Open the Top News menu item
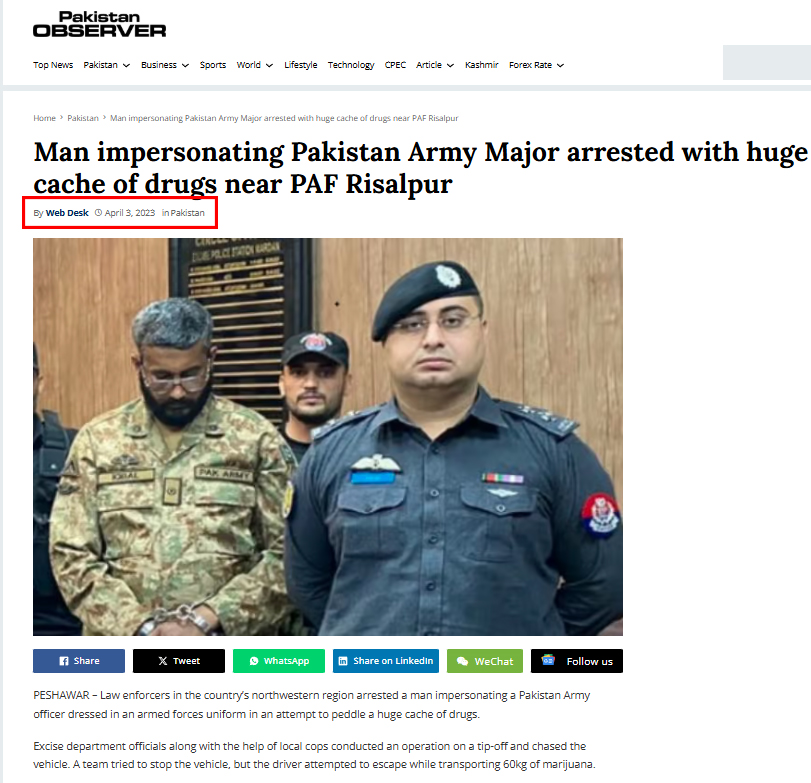The height and width of the screenshot is (783, 811). coord(53,65)
